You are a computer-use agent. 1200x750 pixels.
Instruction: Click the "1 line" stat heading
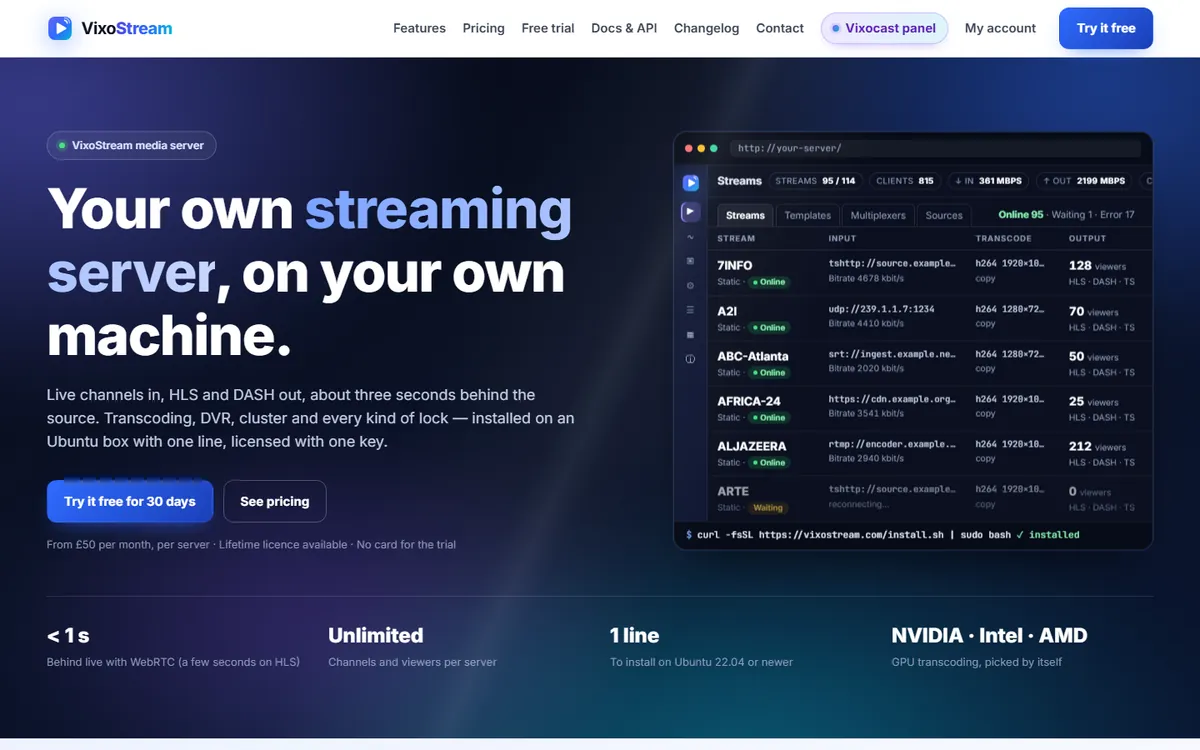tap(634, 635)
